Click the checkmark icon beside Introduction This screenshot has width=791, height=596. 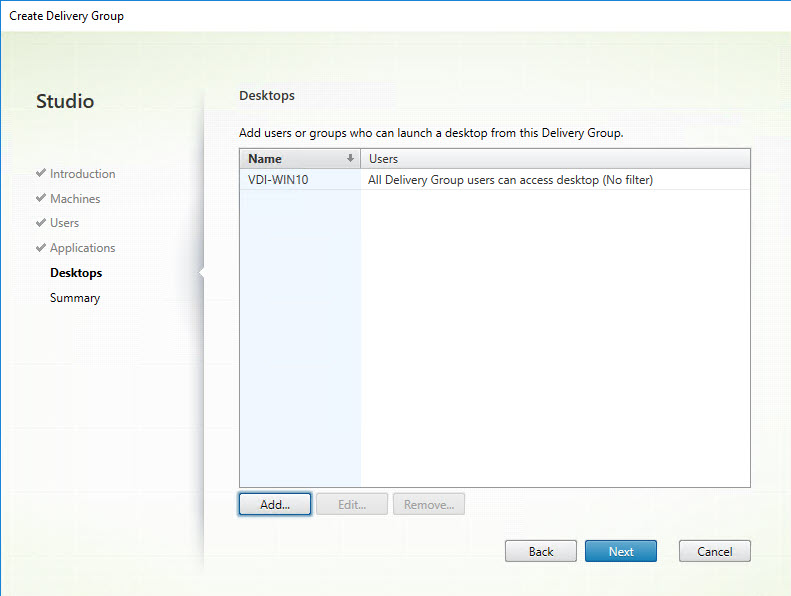click(x=41, y=174)
